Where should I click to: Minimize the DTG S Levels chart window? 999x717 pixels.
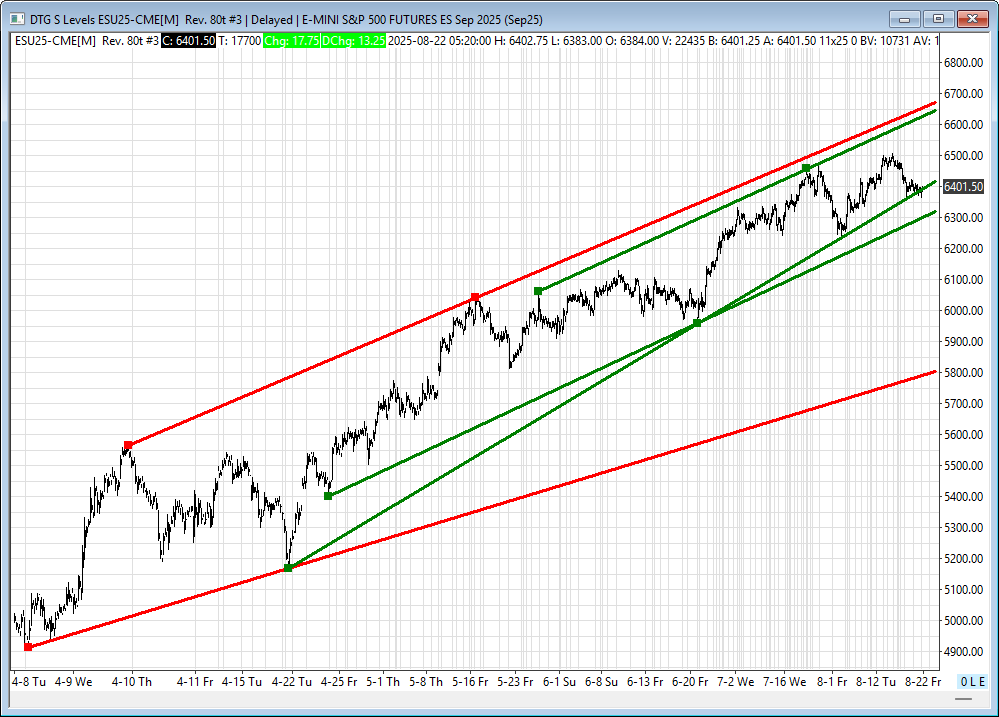(905, 19)
